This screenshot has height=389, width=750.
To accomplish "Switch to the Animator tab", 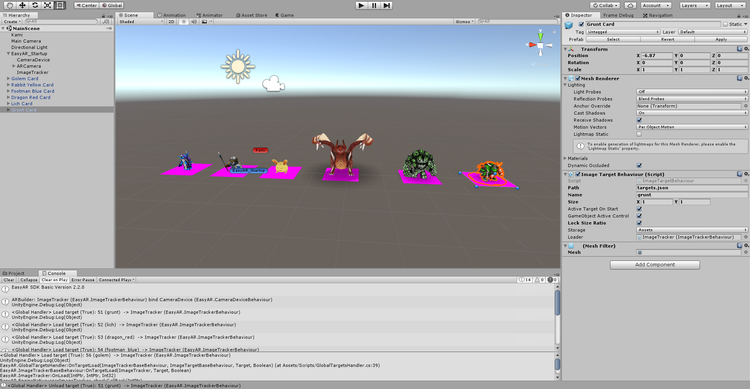I will 210,15.
